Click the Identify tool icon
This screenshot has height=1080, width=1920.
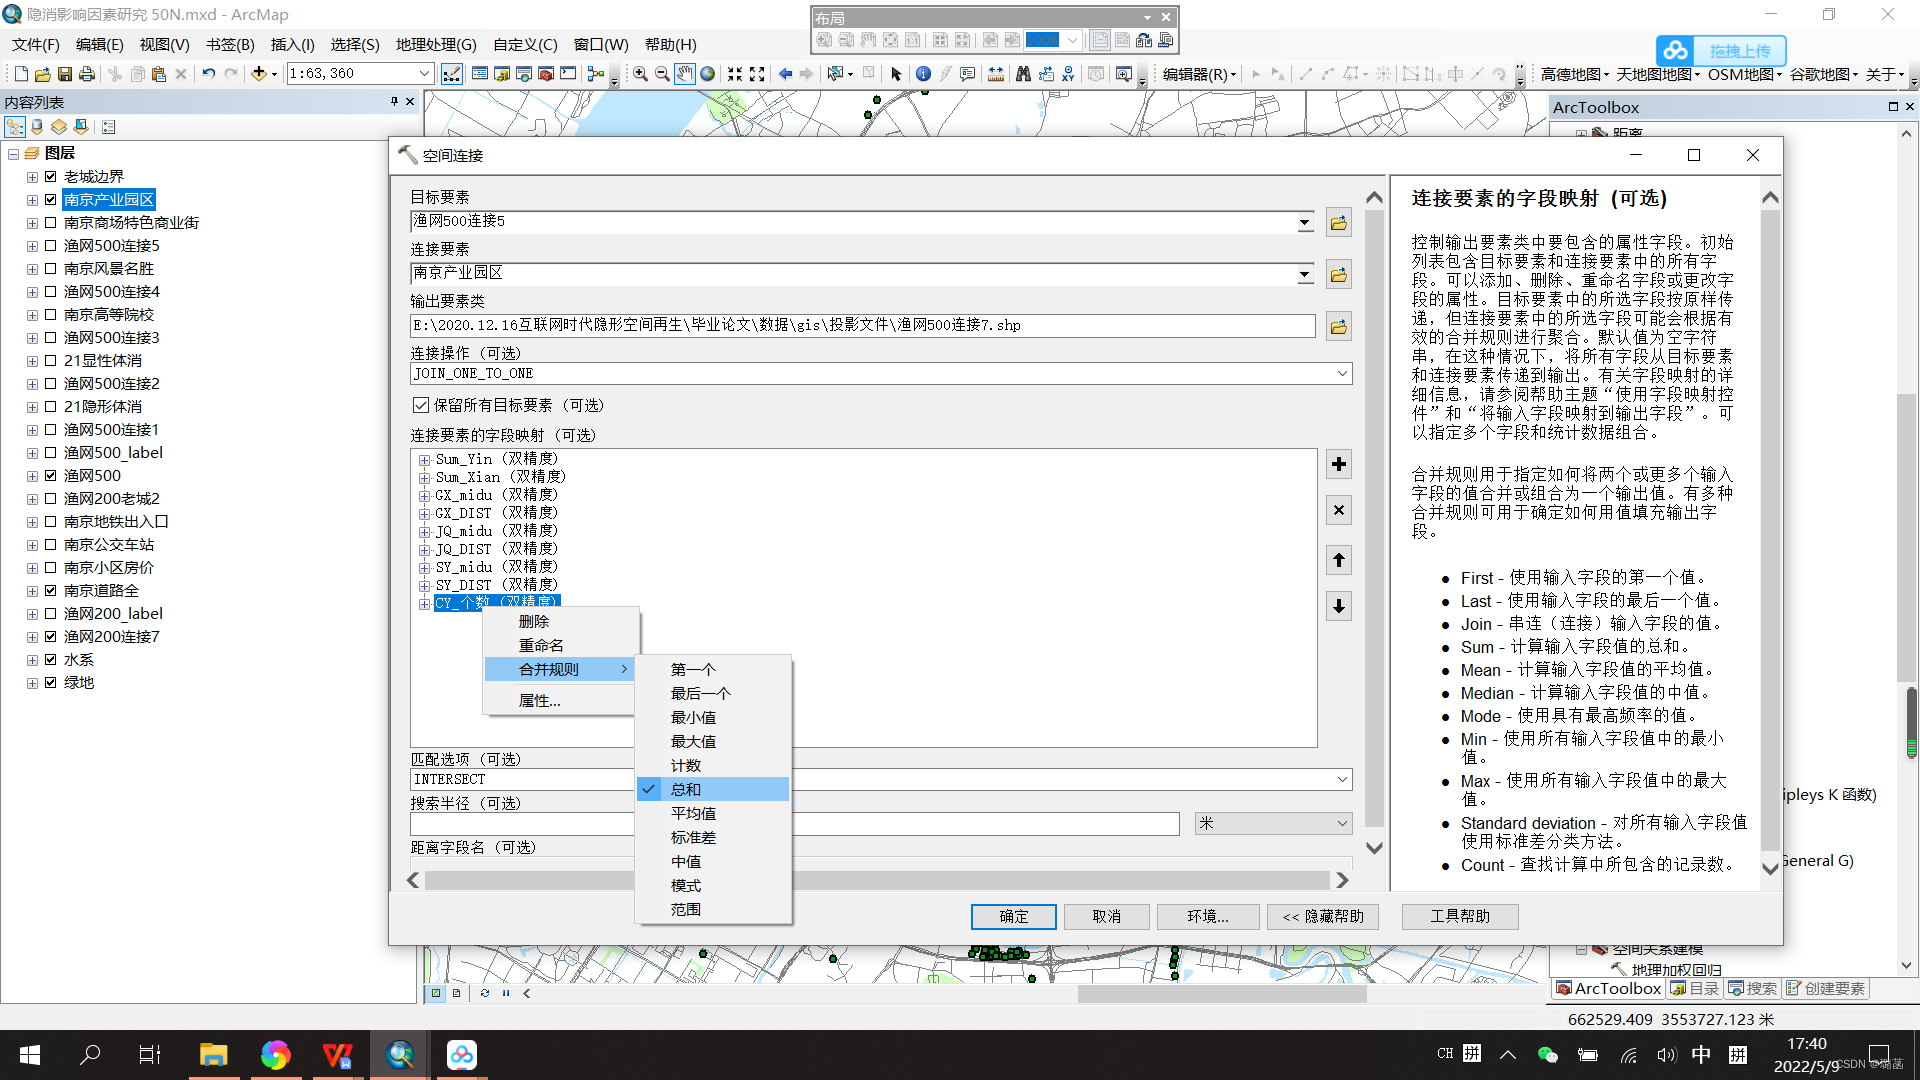[x=923, y=74]
